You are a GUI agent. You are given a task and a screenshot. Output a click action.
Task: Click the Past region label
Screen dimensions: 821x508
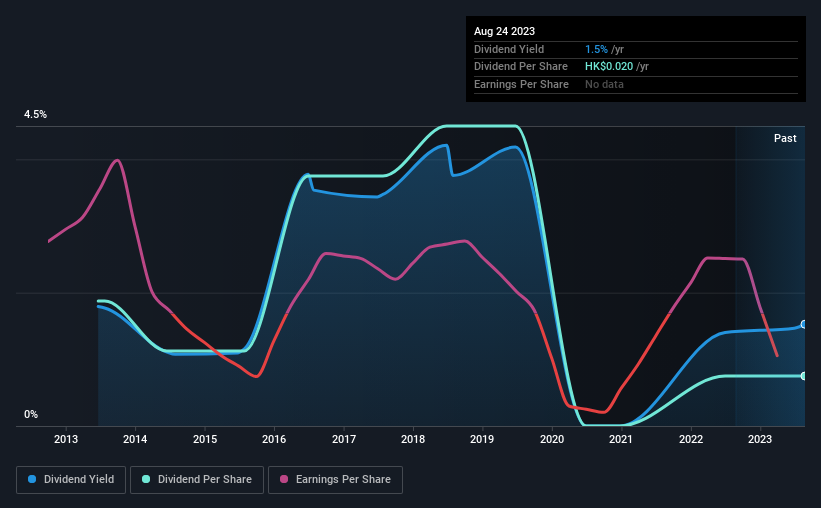click(785, 138)
